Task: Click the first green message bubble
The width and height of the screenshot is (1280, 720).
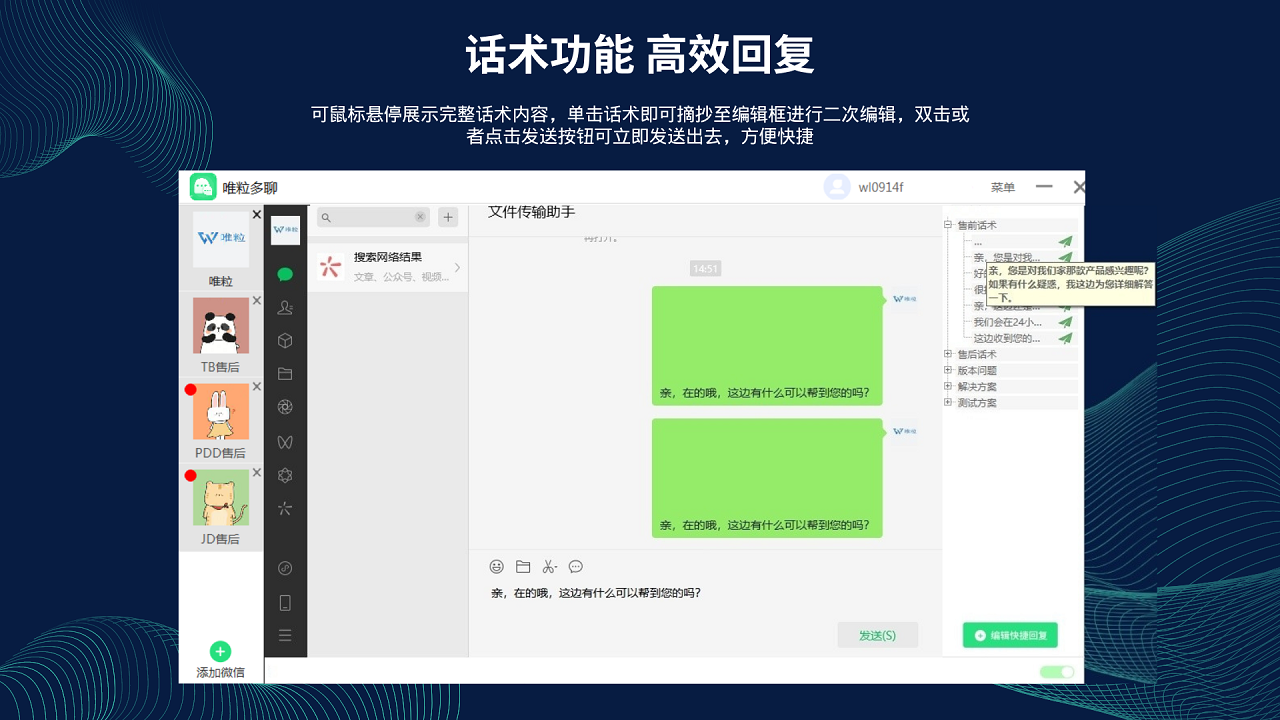Action: coord(767,345)
